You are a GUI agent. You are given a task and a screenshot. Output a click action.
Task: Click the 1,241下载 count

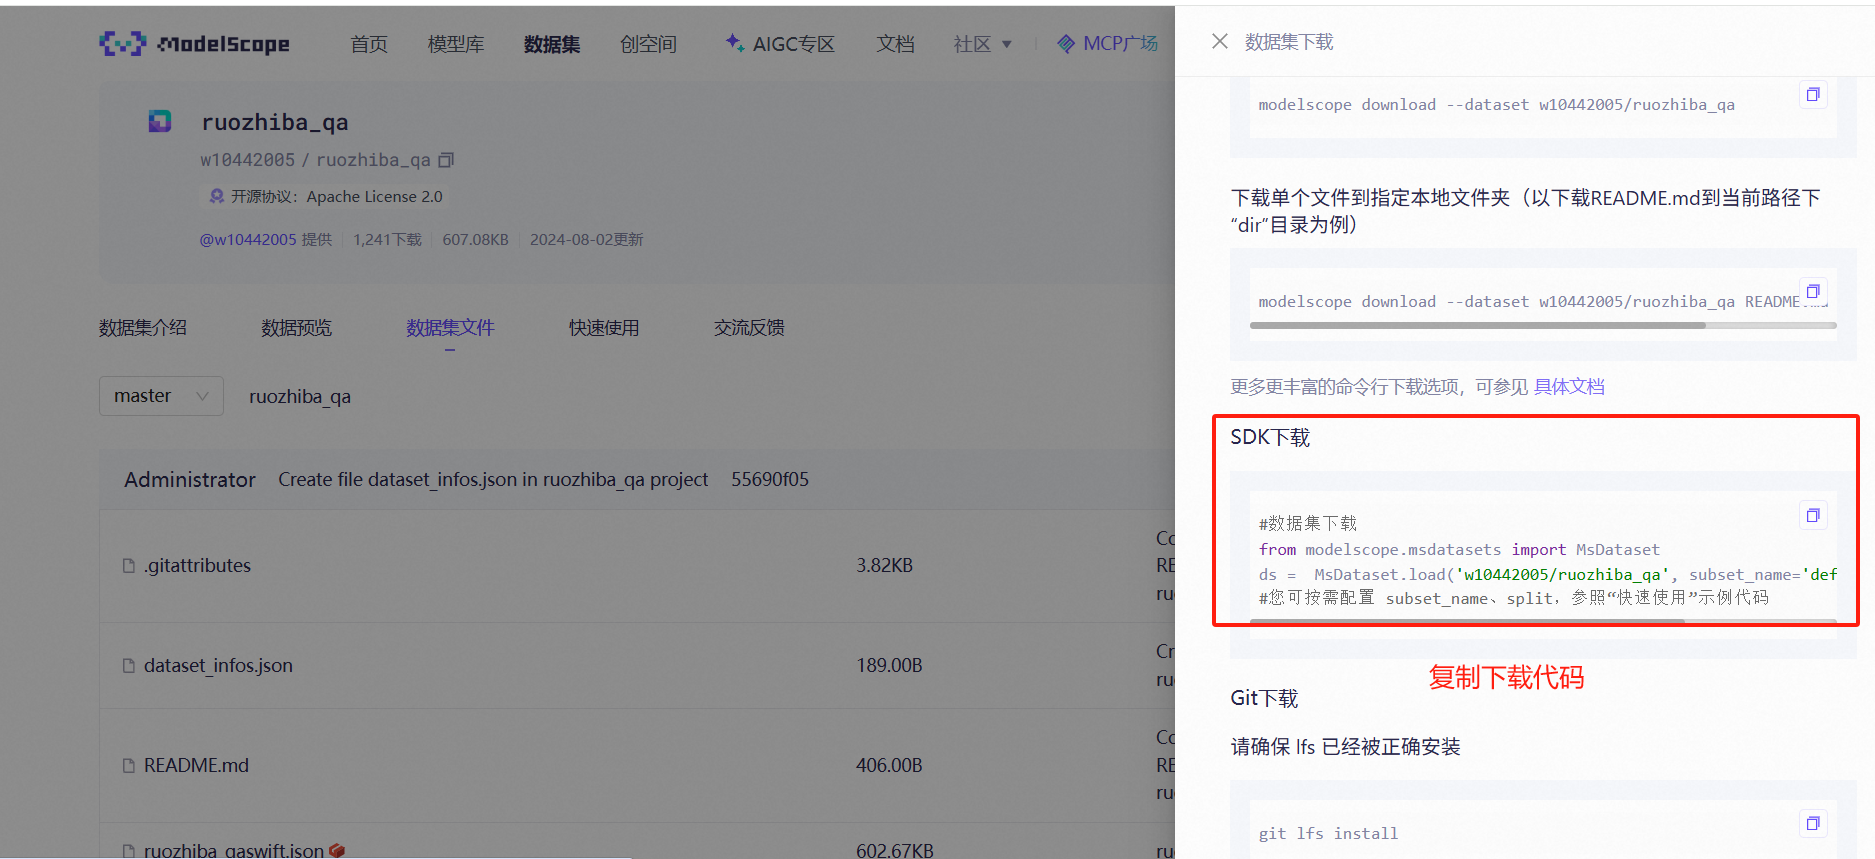(x=387, y=240)
